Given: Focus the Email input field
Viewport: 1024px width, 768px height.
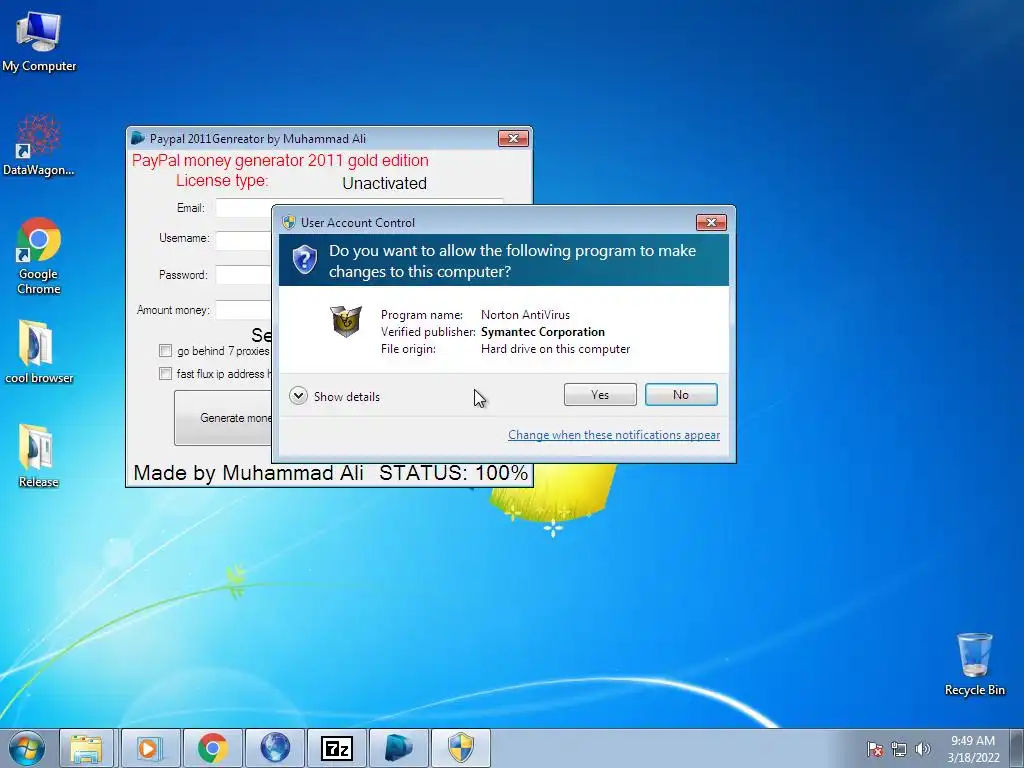Looking at the screenshot, I should tap(244, 208).
